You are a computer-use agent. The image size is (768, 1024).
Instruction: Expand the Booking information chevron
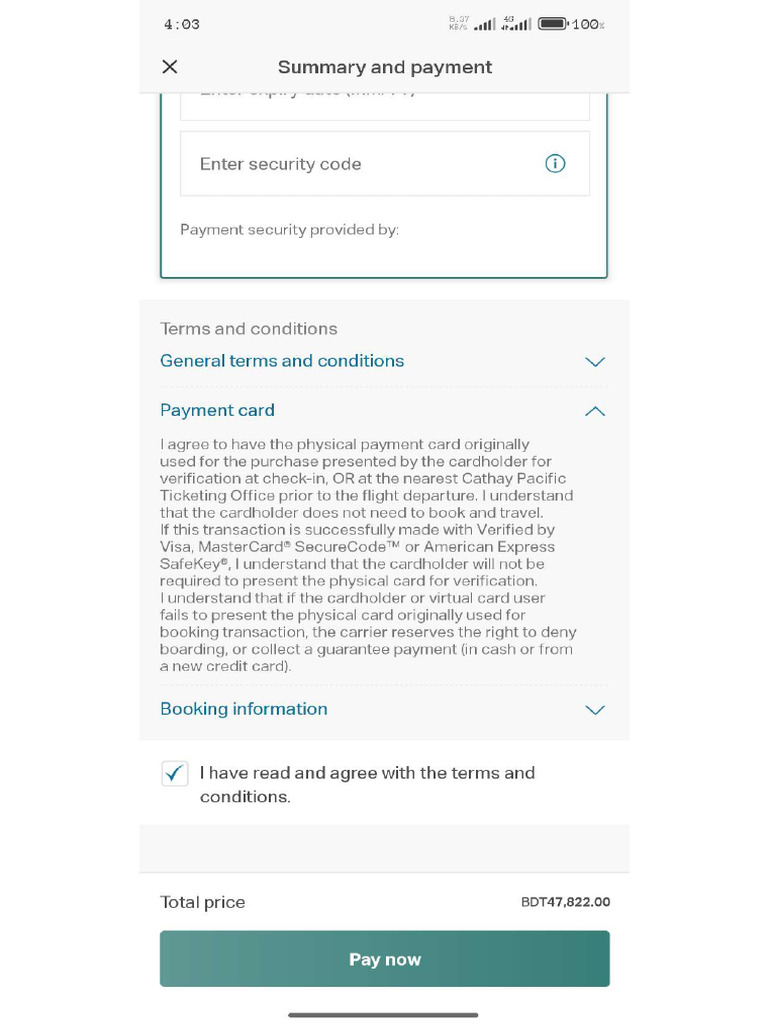tap(595, 710)
